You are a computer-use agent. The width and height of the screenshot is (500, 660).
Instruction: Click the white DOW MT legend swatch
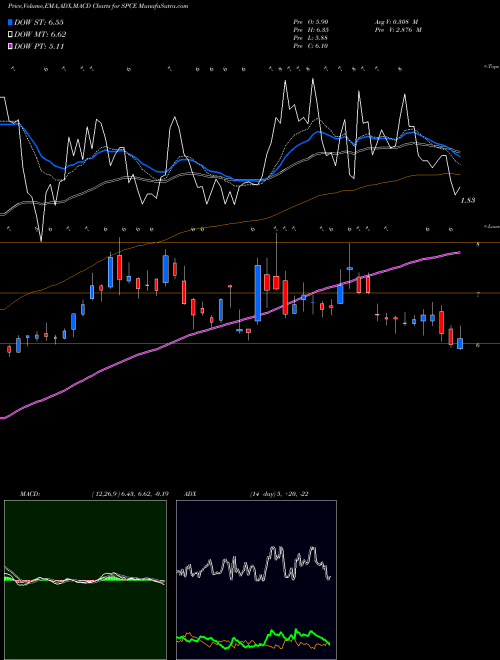point(11,35)
